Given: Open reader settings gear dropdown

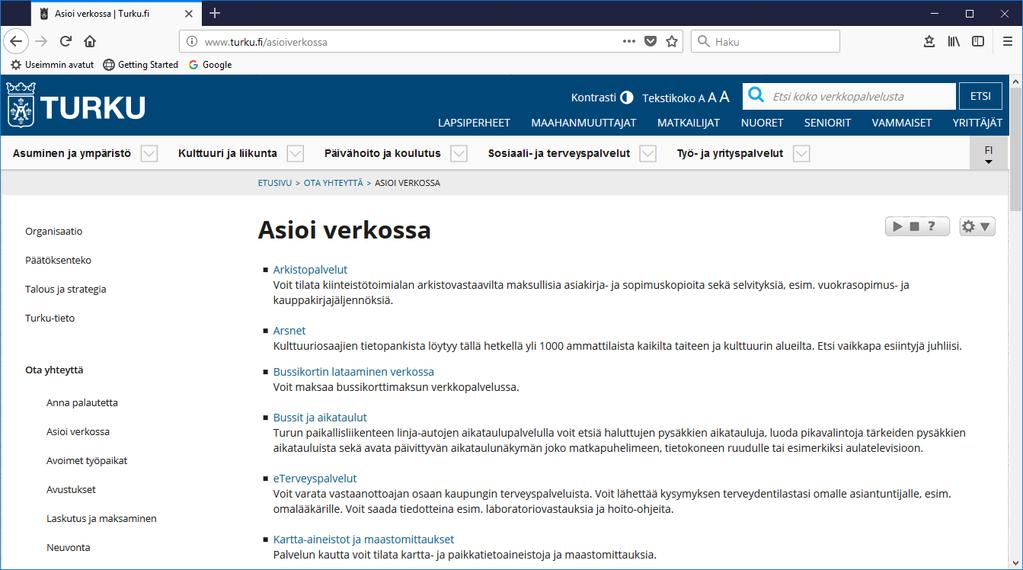Looking at the screenshot, I should pyautogui.click(x=977, y=226).
